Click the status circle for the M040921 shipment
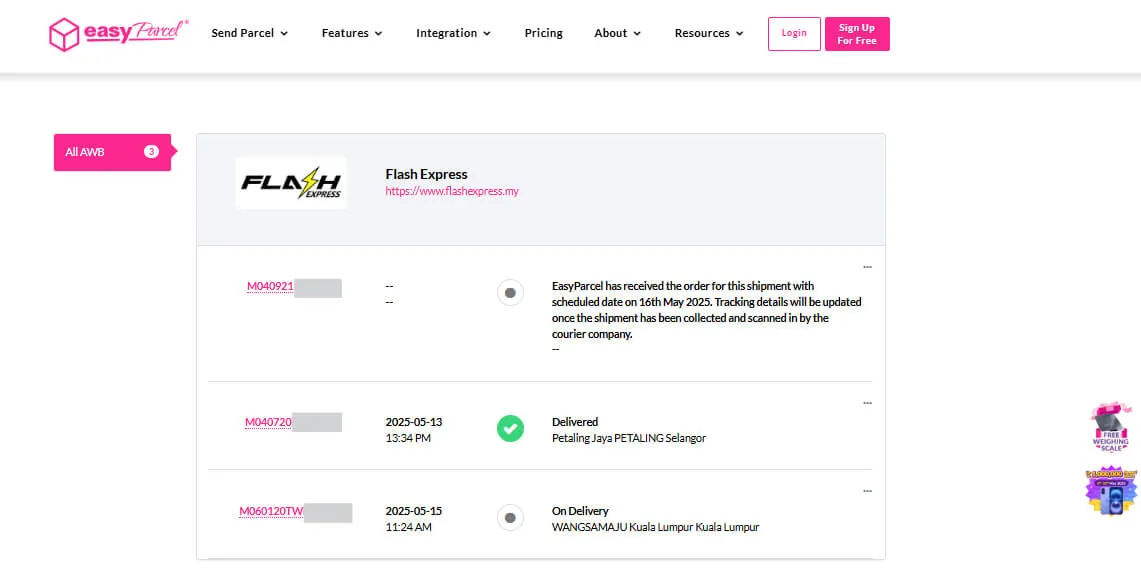 click(510, 293)
